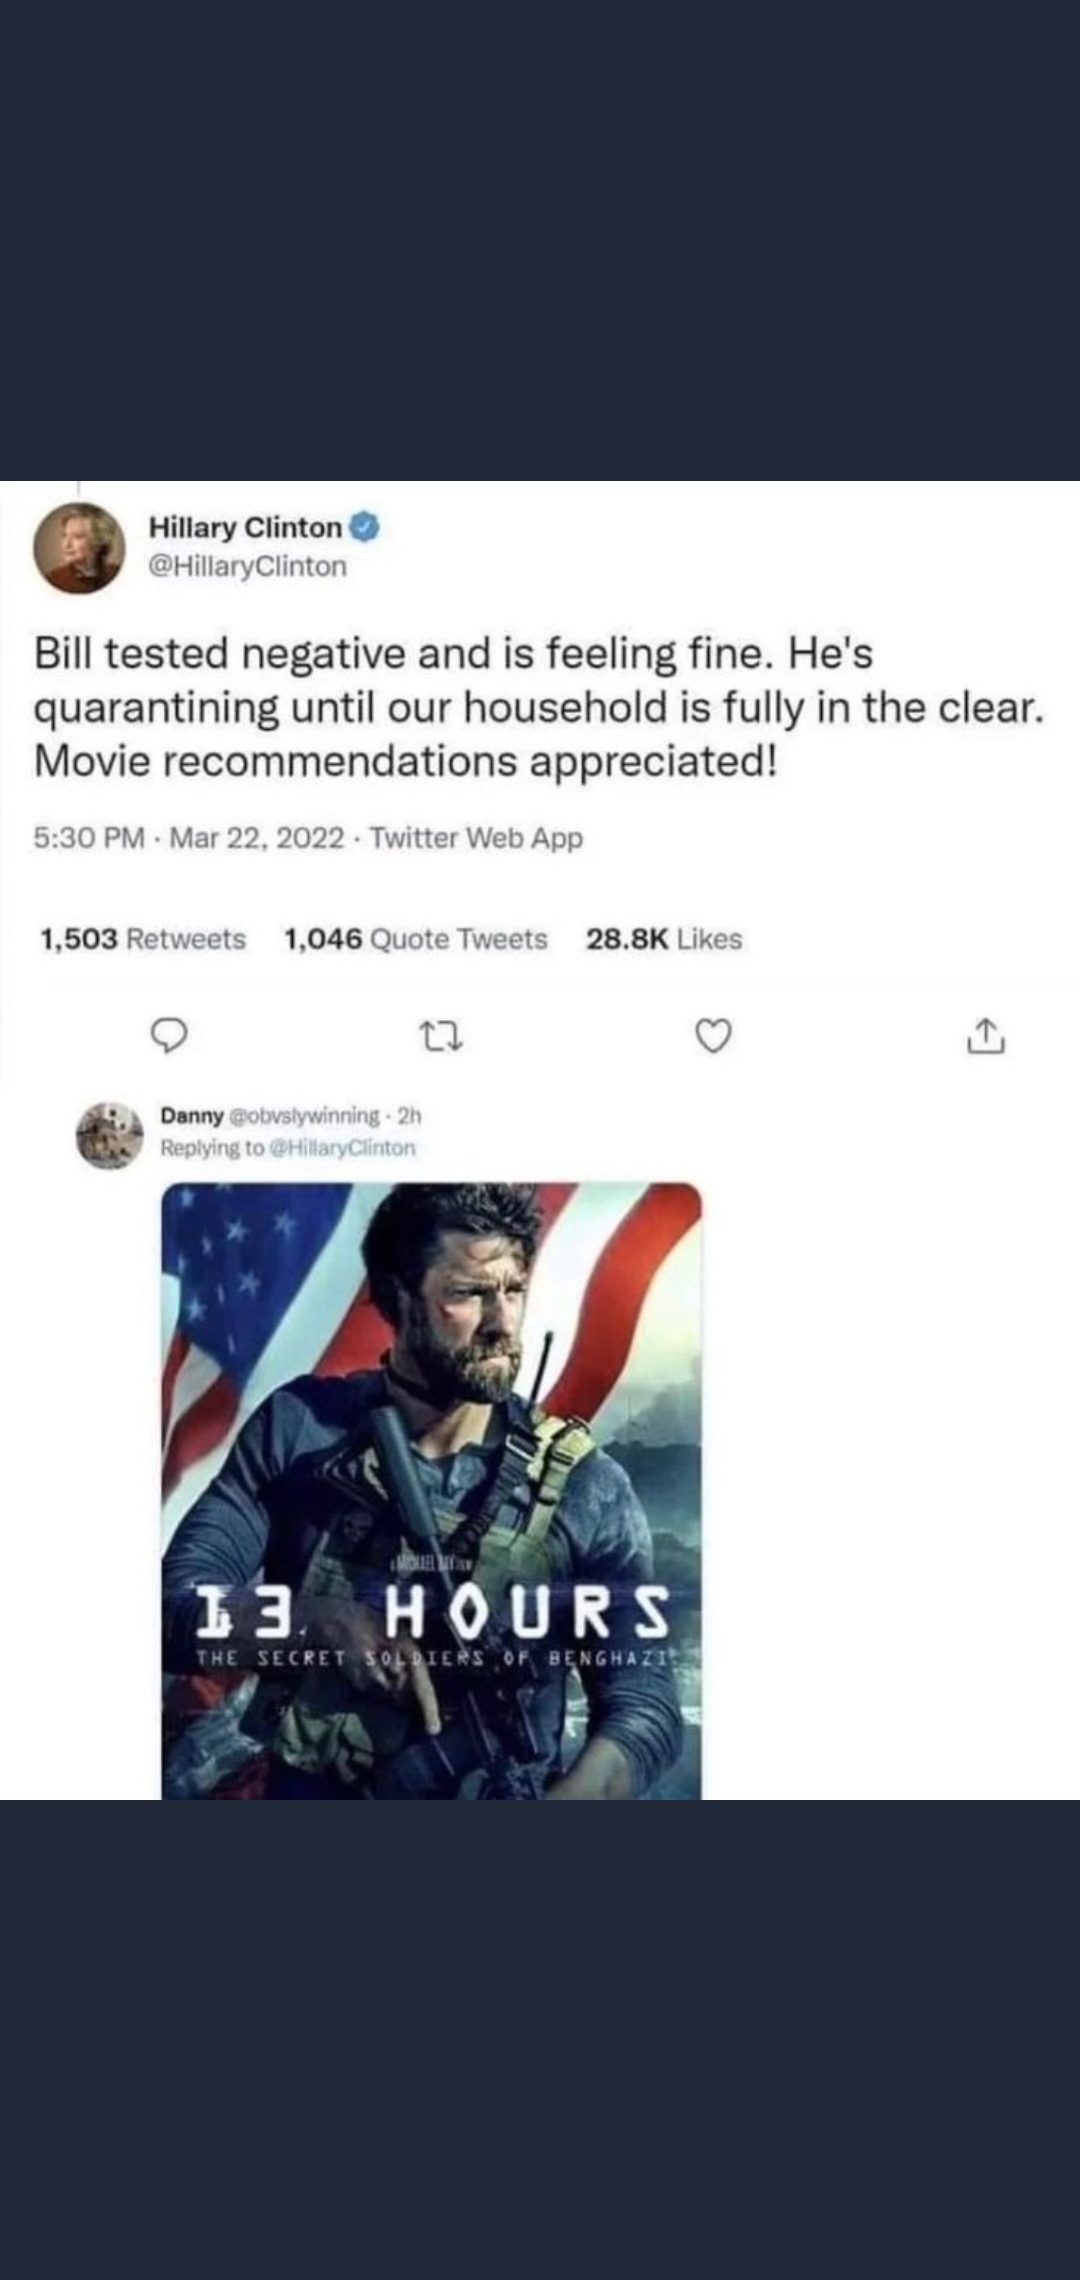Open the Hillary Clinton display name
Image resolution: width=1080 pixels, height=2280 pixels.
245,527
